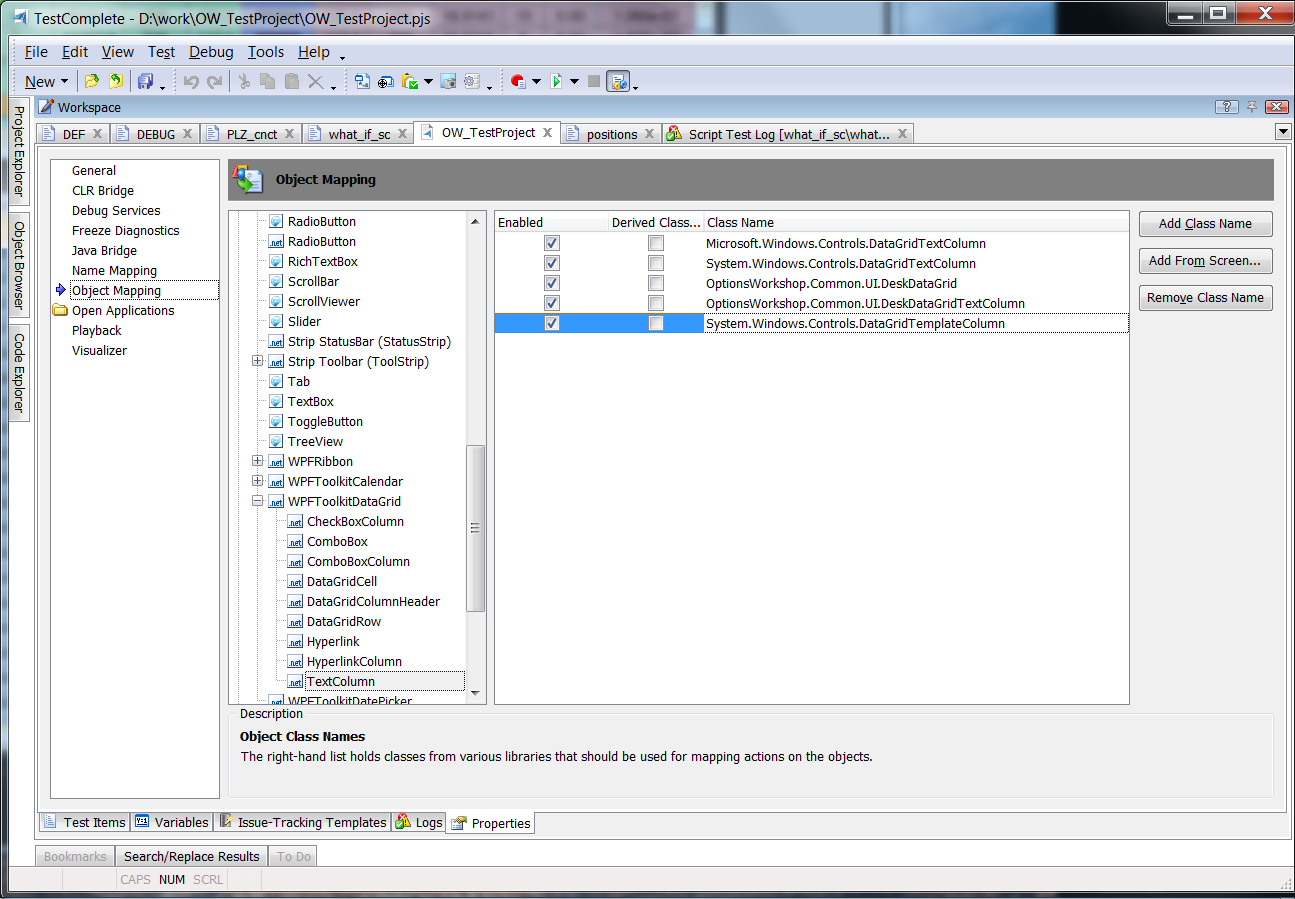Expand the WPFRibbon tree node
The width and height of the screenshot is (1295, 899).
point(257,461)
